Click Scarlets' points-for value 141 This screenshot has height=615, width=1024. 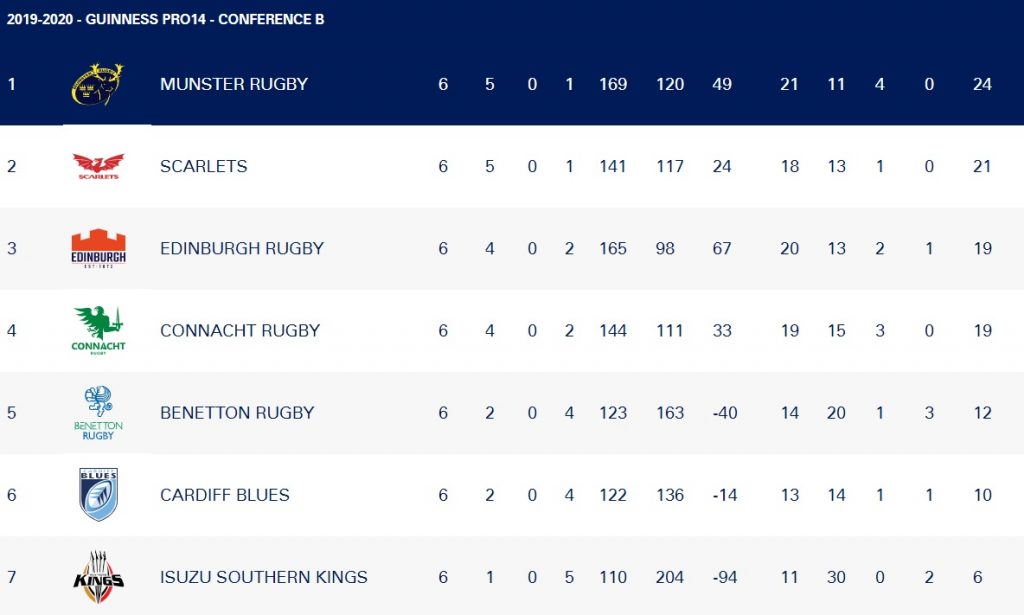[612, 166]
